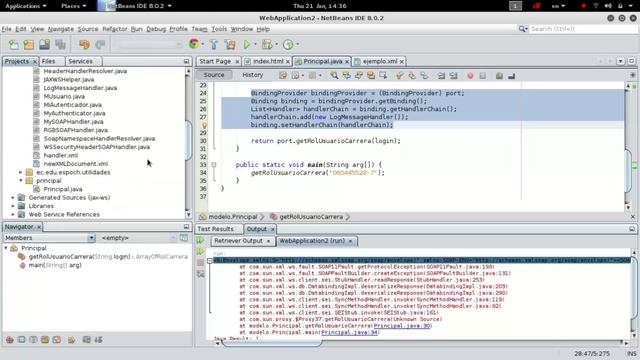
Task: Click lightbulb hint icon at line 28
Action: coord(204,125)
